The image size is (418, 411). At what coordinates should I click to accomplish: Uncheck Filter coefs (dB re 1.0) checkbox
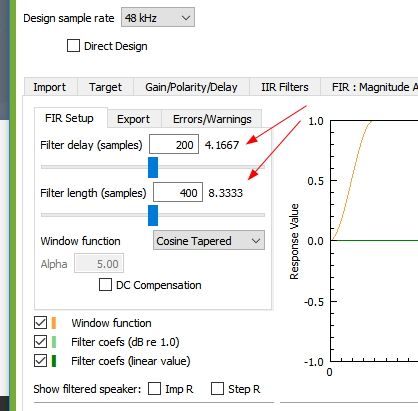(x=41, y=342)
